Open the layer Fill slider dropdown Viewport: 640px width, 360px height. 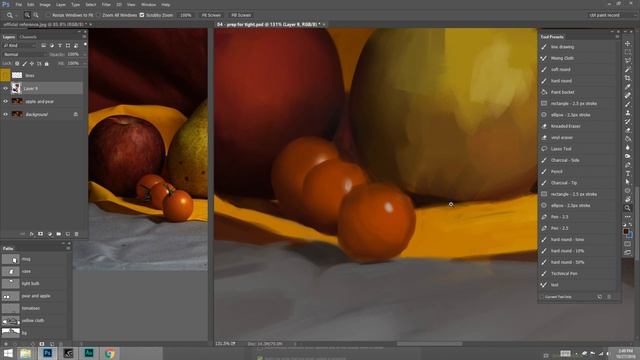tap(84, 63)
